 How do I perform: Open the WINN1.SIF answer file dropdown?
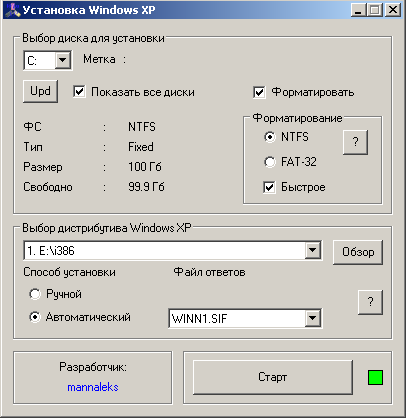[313, 318]
